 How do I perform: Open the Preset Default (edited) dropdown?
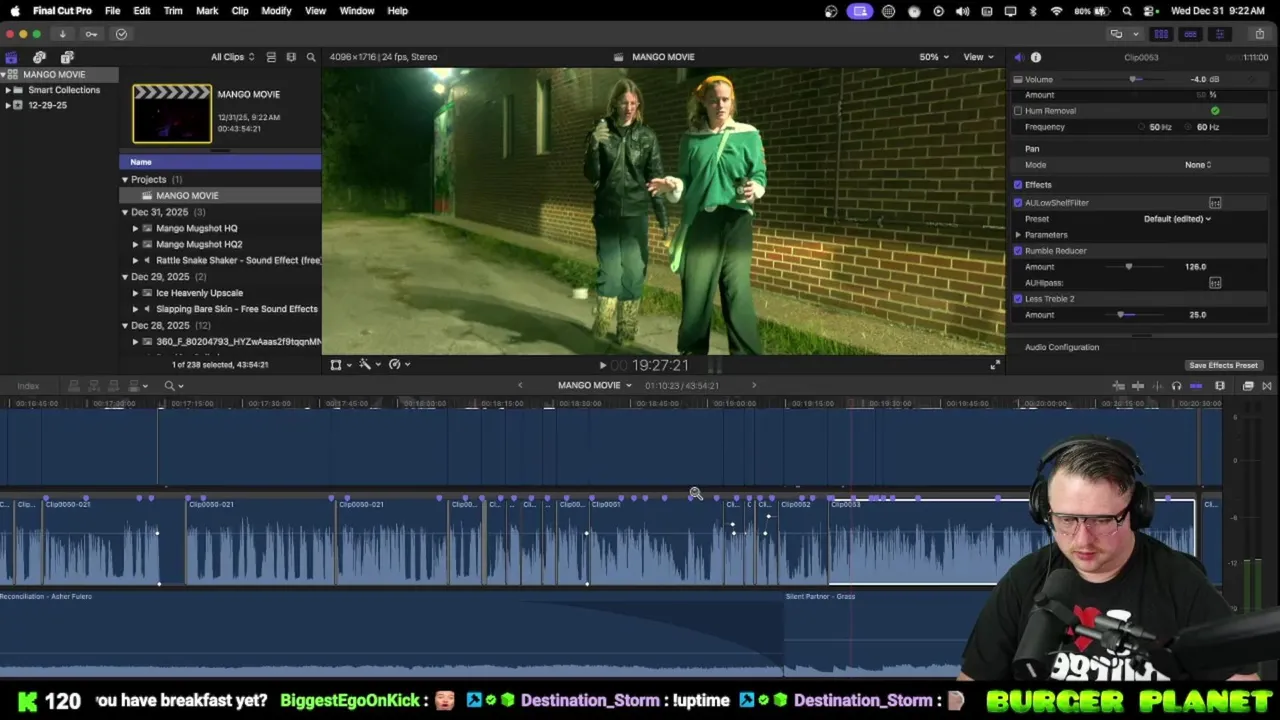point(1177,219)
